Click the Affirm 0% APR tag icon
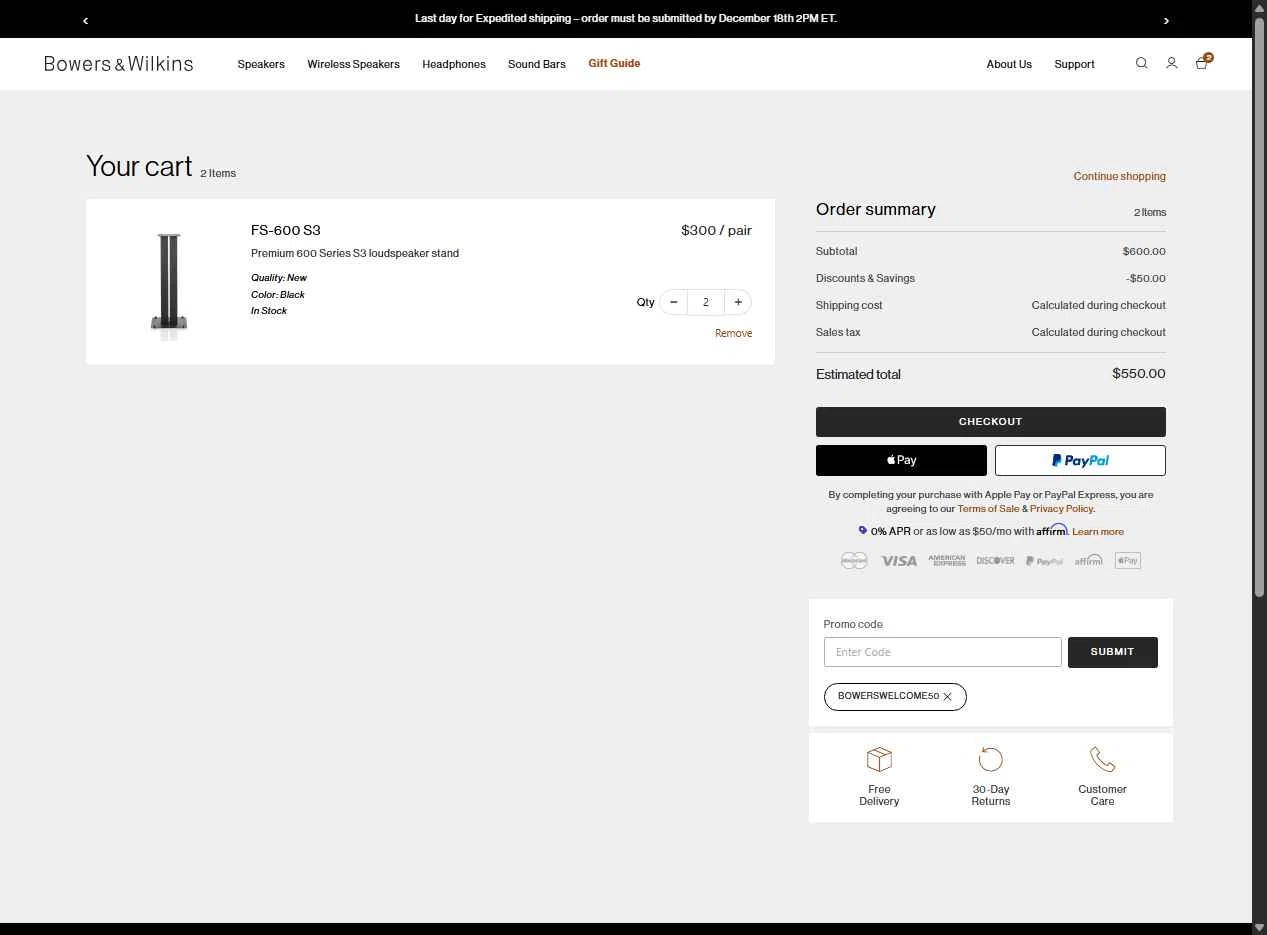 [862, 531]
